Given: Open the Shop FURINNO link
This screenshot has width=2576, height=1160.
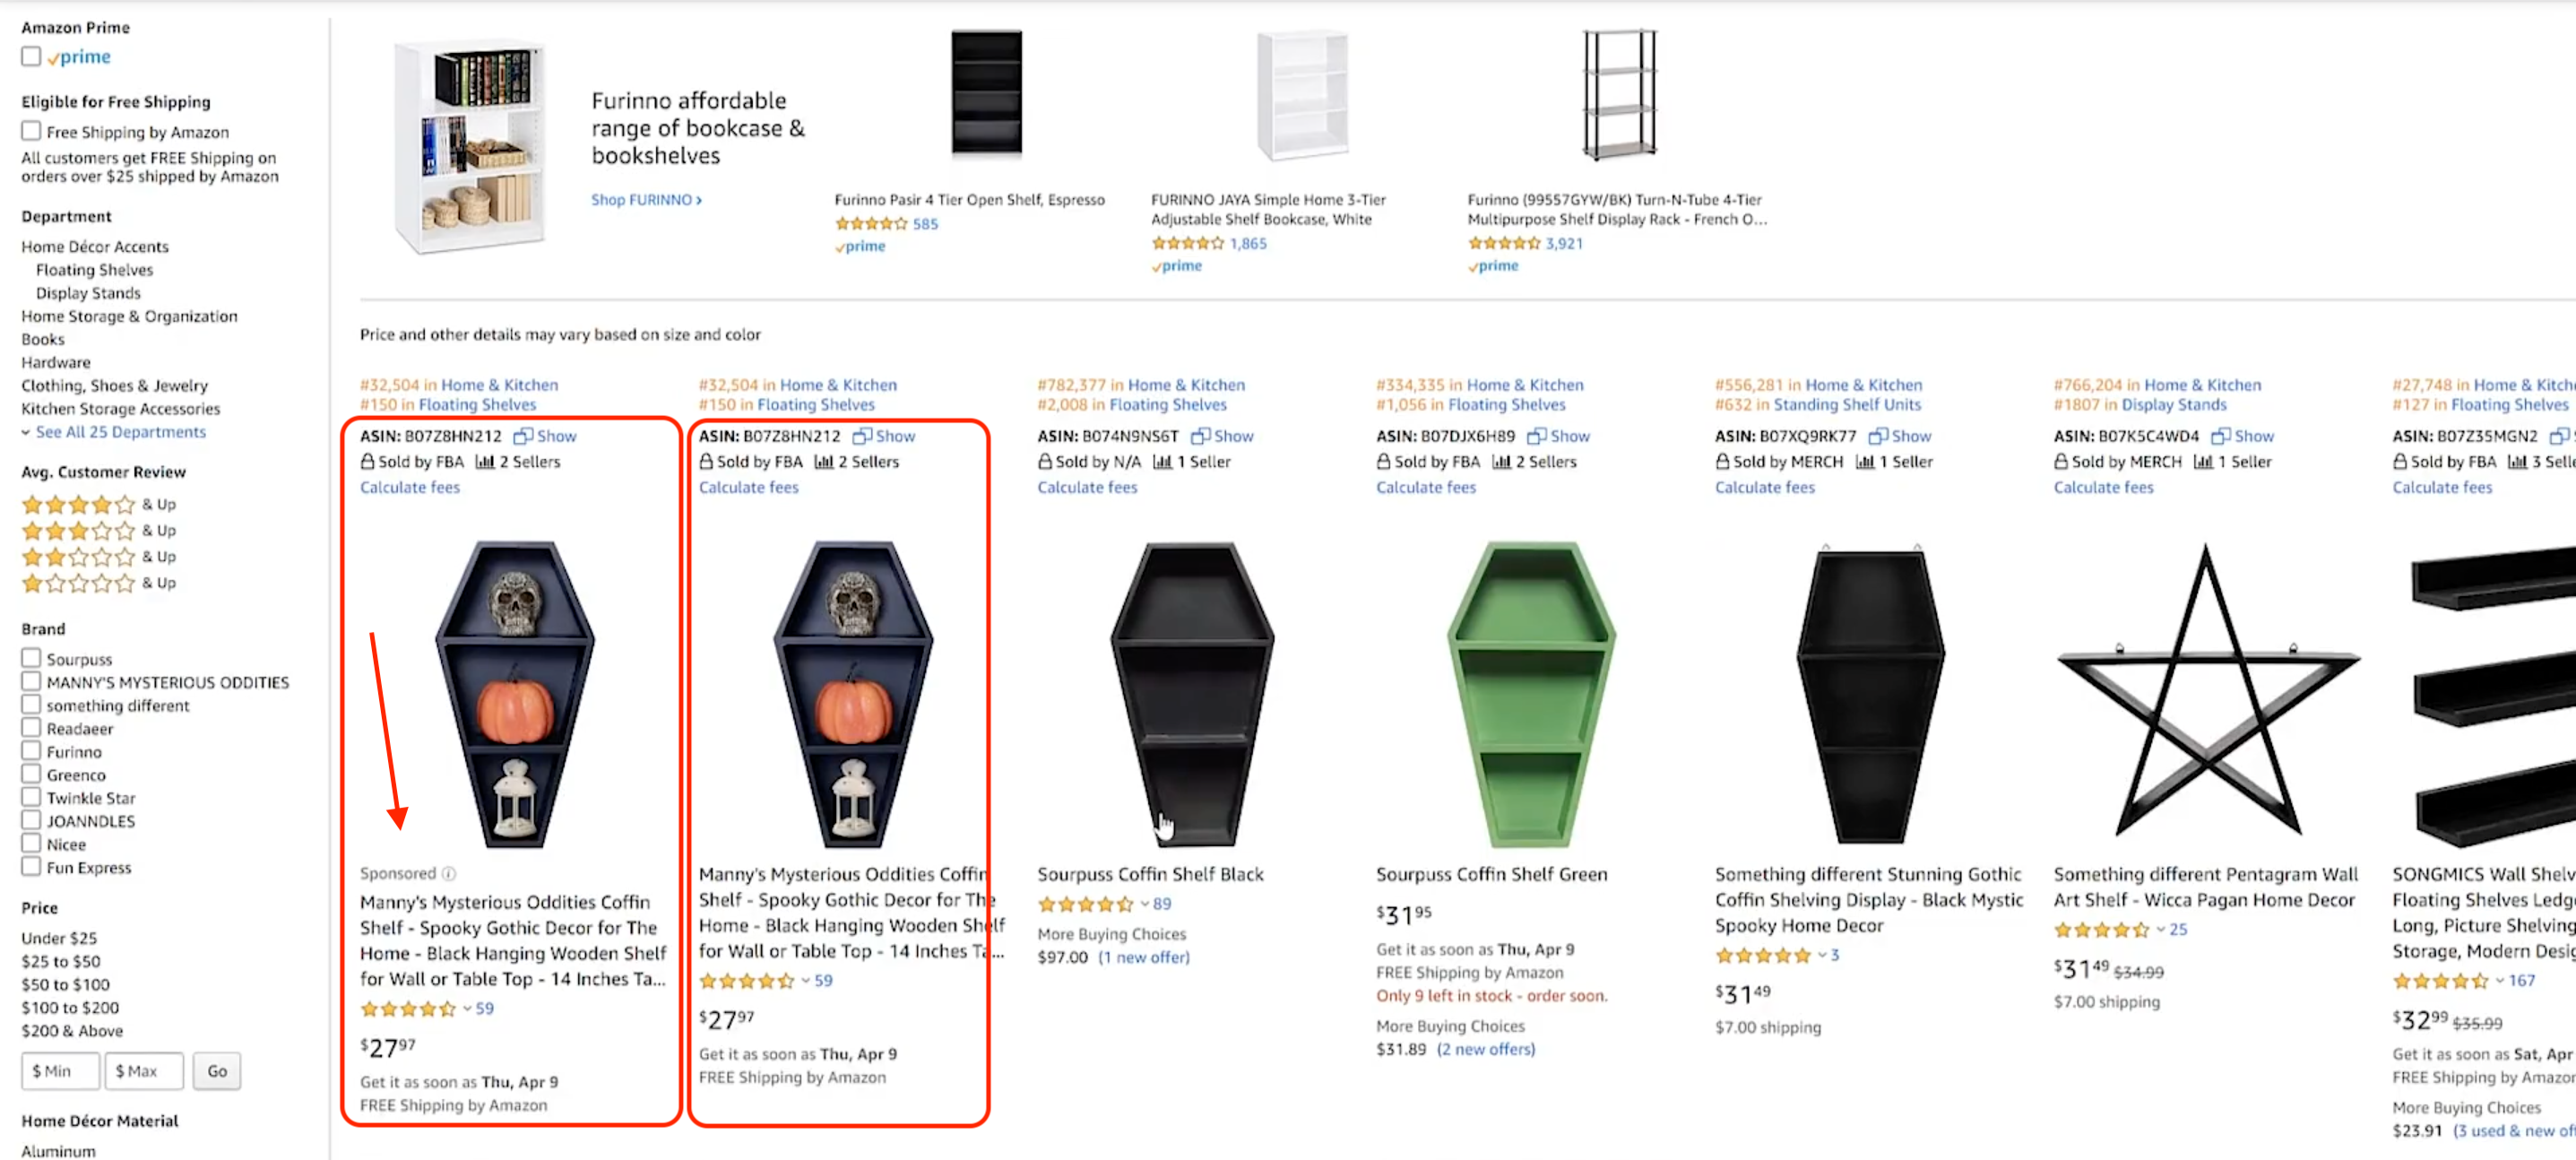Looking at the screenshot, I should click(x=646, y=200).
